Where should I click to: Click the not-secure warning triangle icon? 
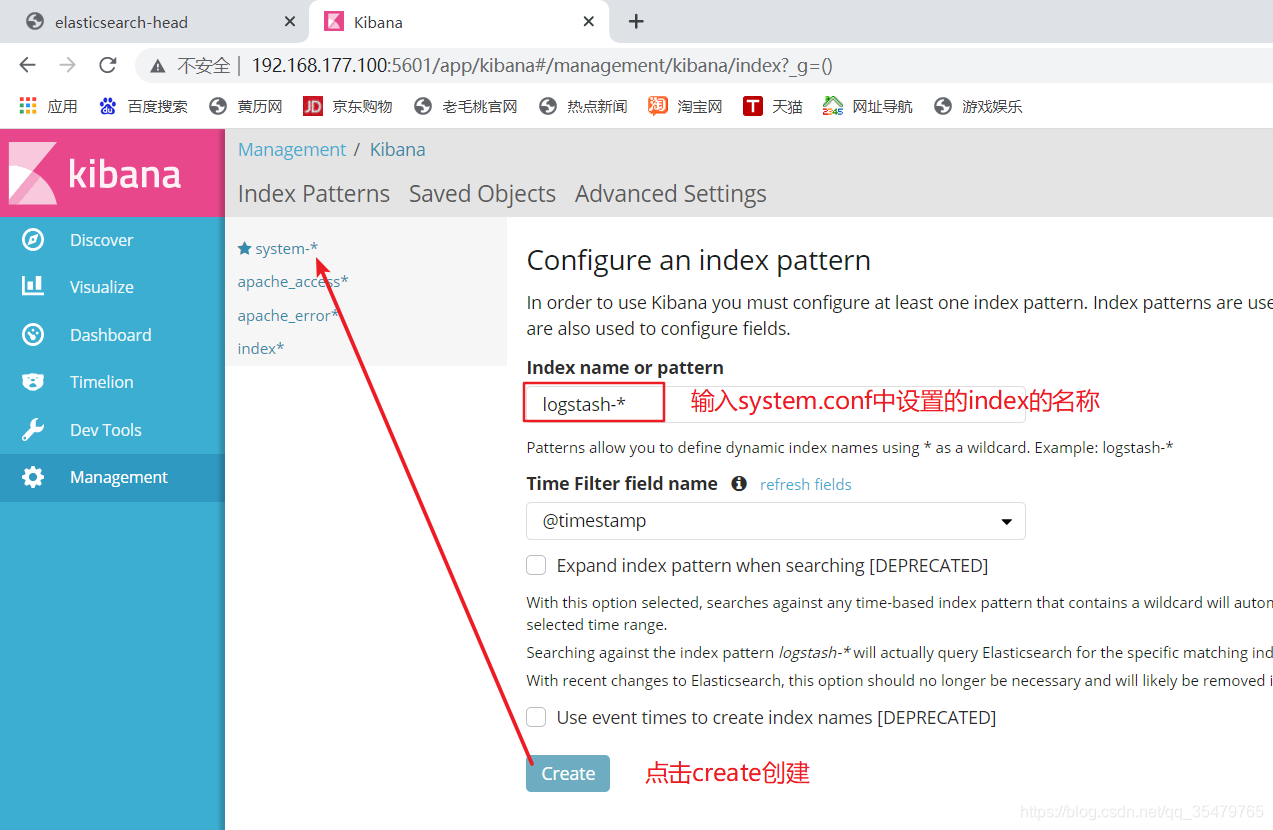coord(157,66)
